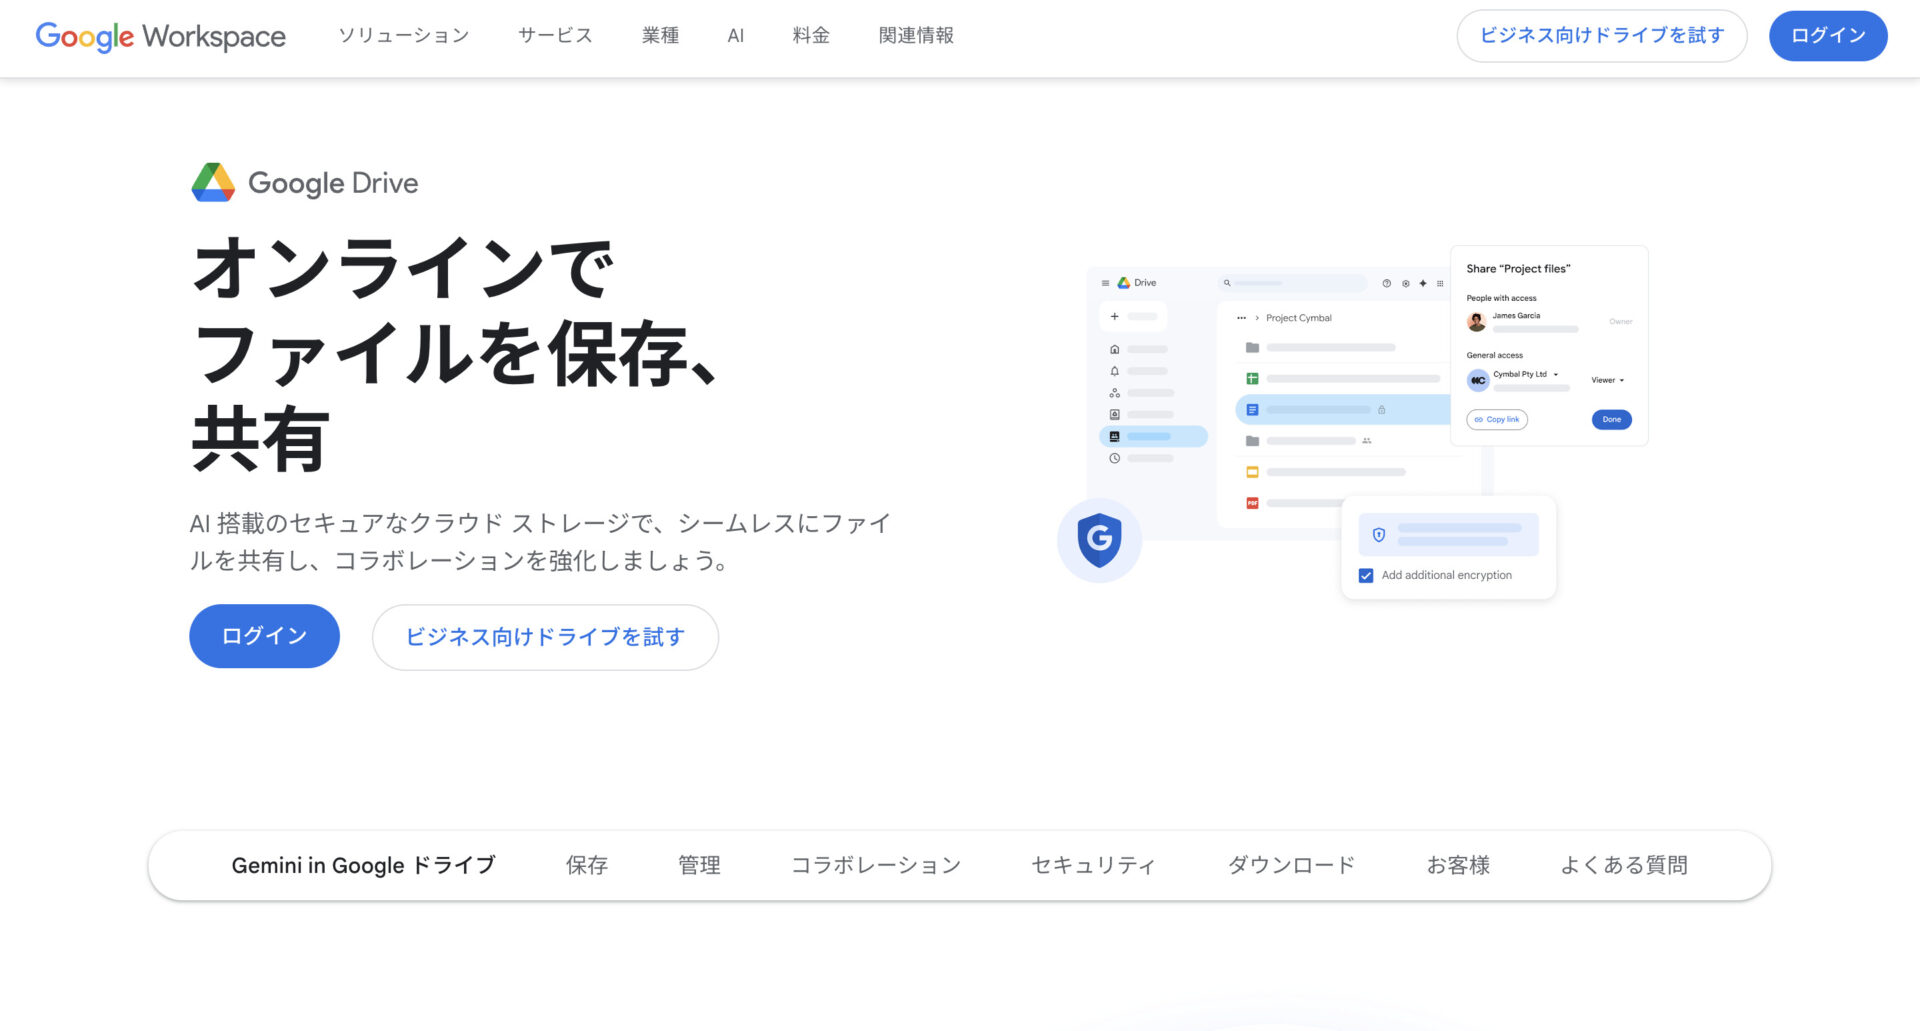The image size is (1920, 1031).
Task: Select the 管理 tab
Action: pyautogui.click(x=699, y=865)
